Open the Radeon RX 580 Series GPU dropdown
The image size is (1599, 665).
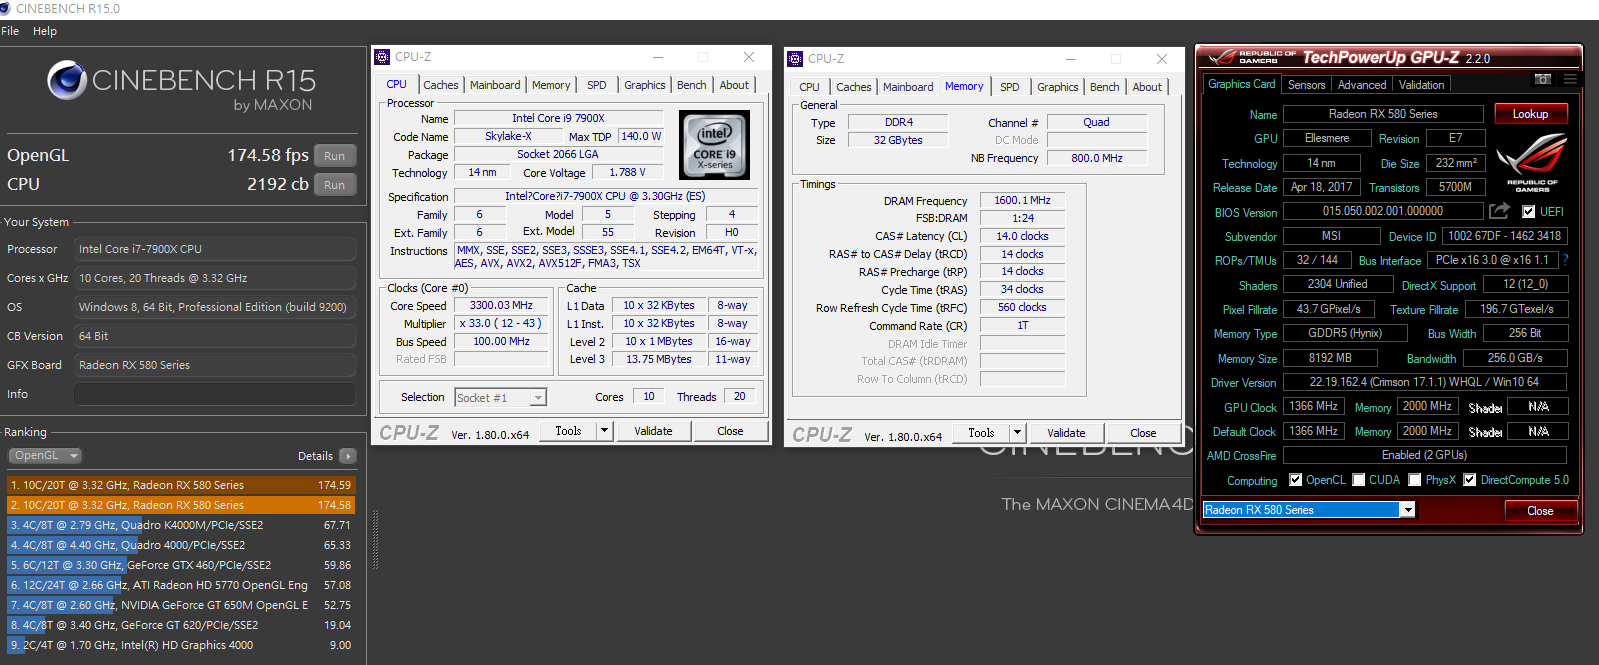pos(1407,510)
